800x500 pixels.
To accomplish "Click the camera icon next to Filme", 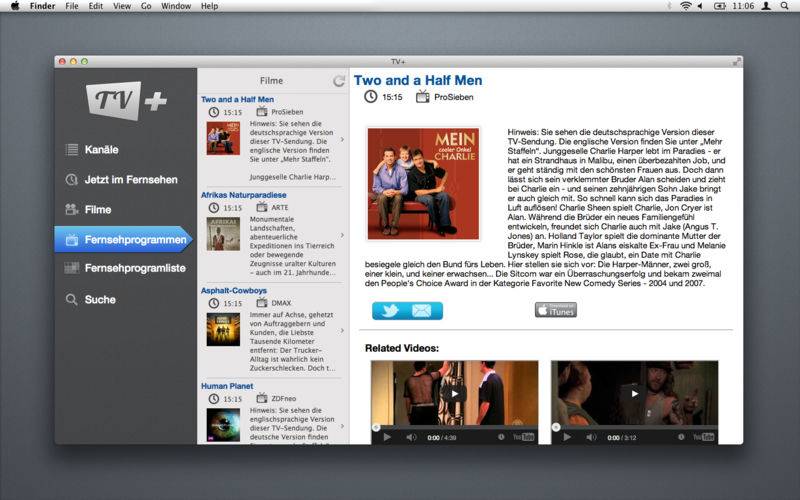I will [72, 209].
